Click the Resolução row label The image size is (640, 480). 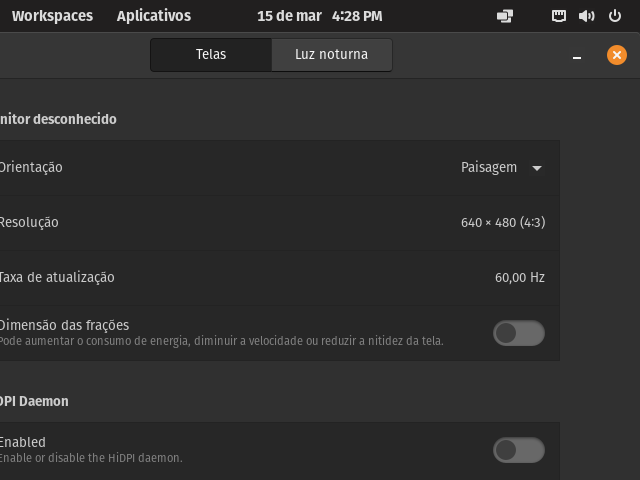click(29, 222)
